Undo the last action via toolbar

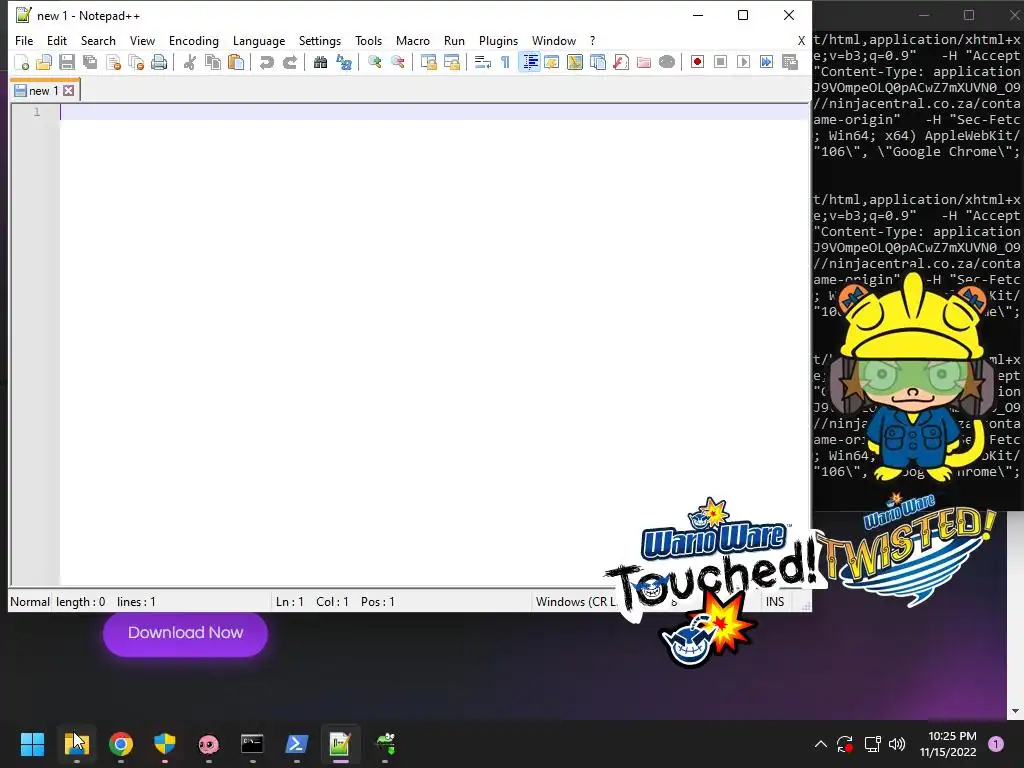[x=266, y=62]
